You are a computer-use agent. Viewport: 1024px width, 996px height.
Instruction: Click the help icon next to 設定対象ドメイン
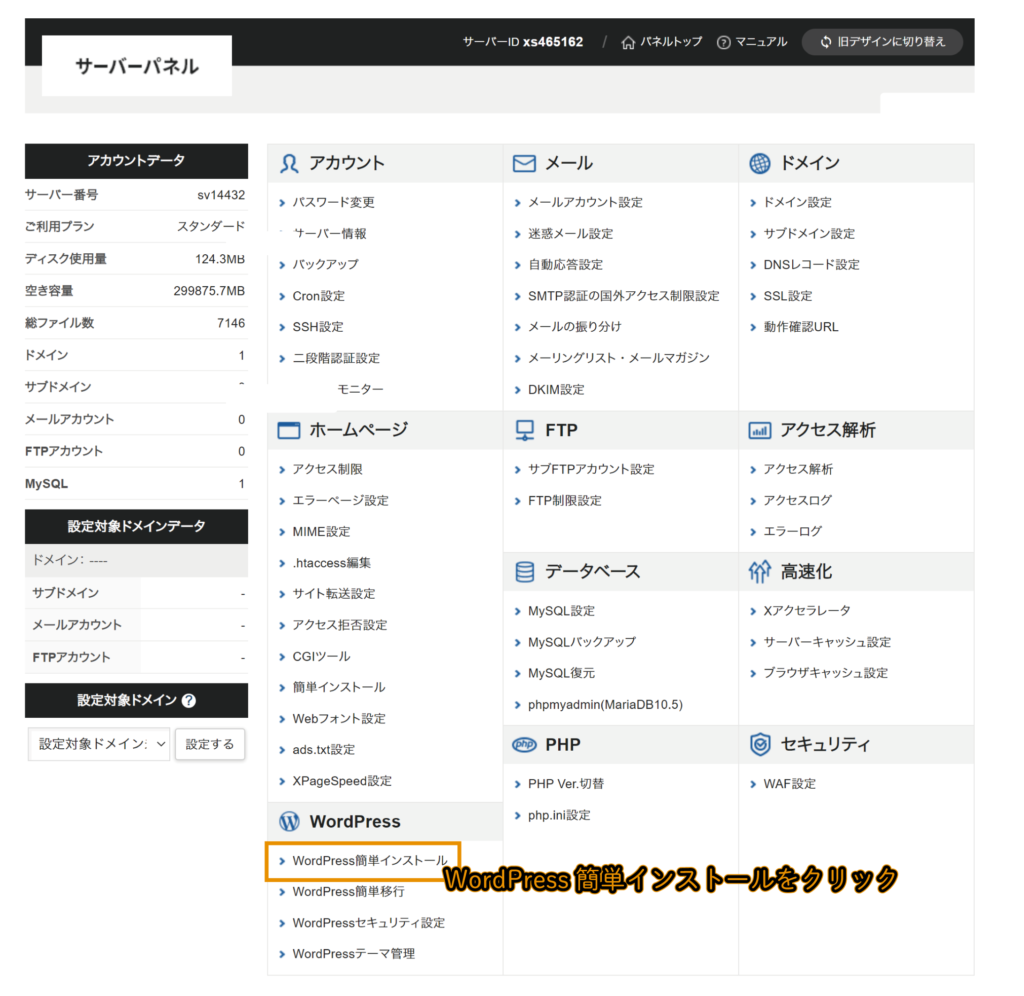[189, 701]
